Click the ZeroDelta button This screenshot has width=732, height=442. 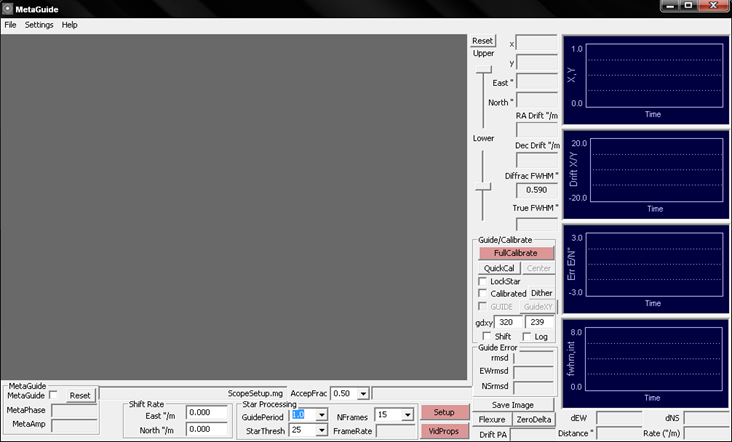pyautogui.click(x=532, y=419)
